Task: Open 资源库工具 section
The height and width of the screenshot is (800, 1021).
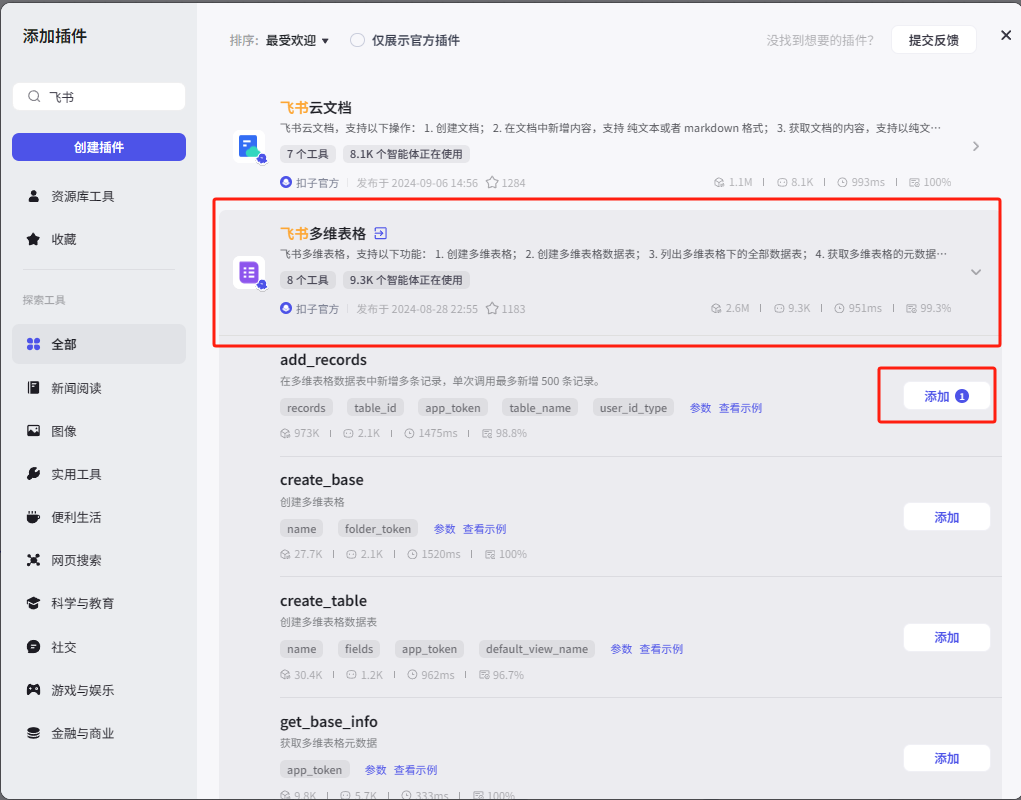Action: pos(99,197)
